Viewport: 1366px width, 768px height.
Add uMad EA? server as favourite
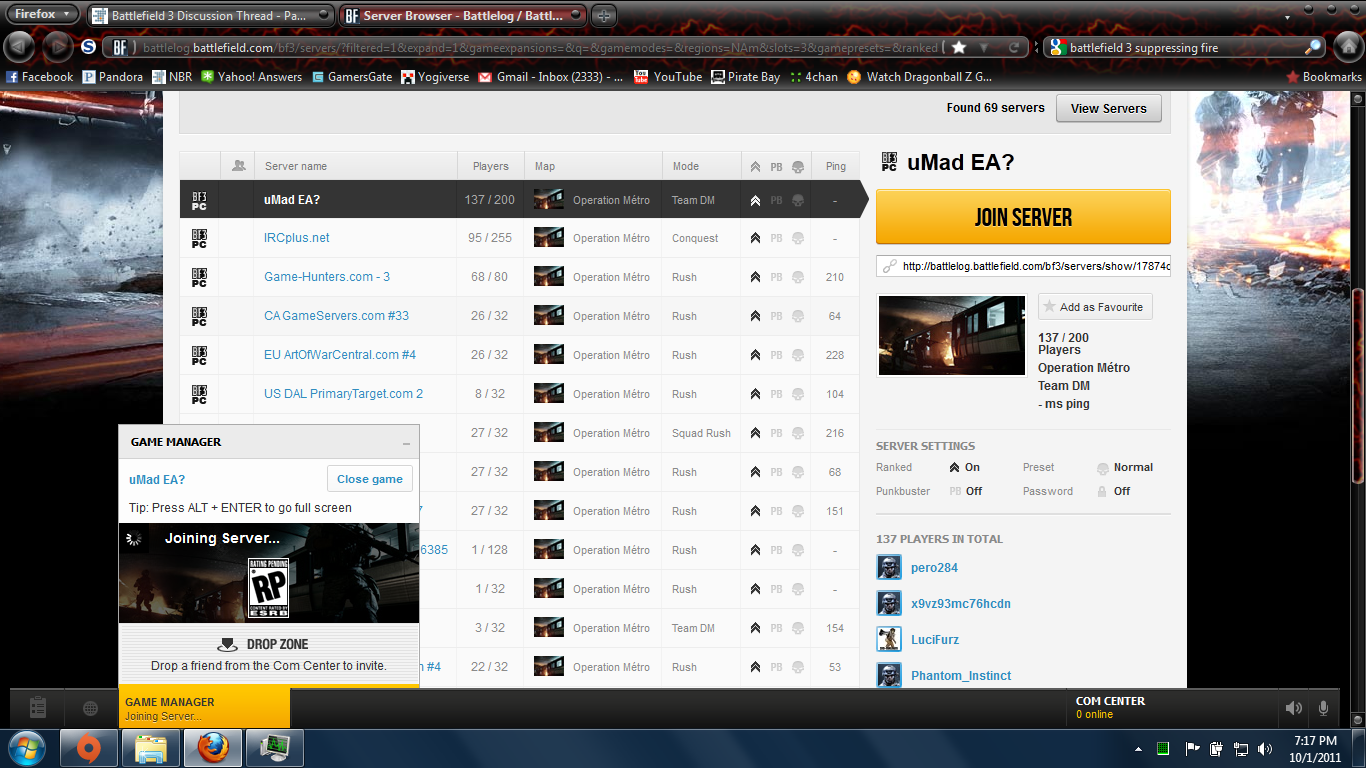point(1095,307)
